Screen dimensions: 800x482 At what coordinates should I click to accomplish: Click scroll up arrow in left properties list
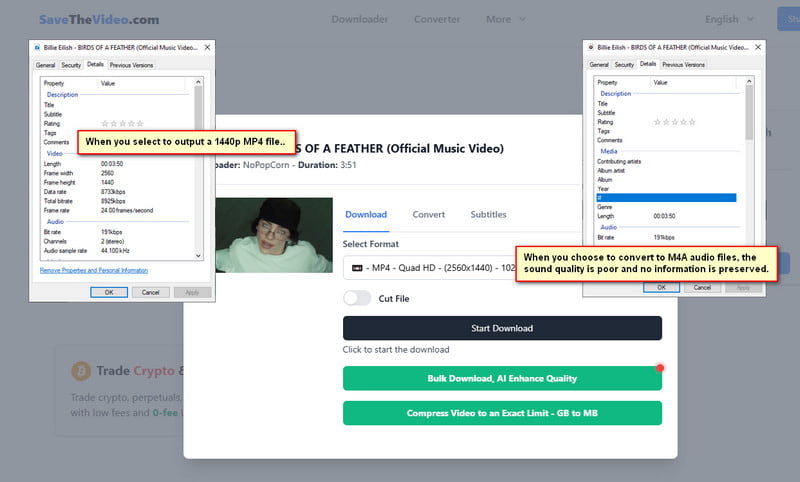(x=198, y=82)
